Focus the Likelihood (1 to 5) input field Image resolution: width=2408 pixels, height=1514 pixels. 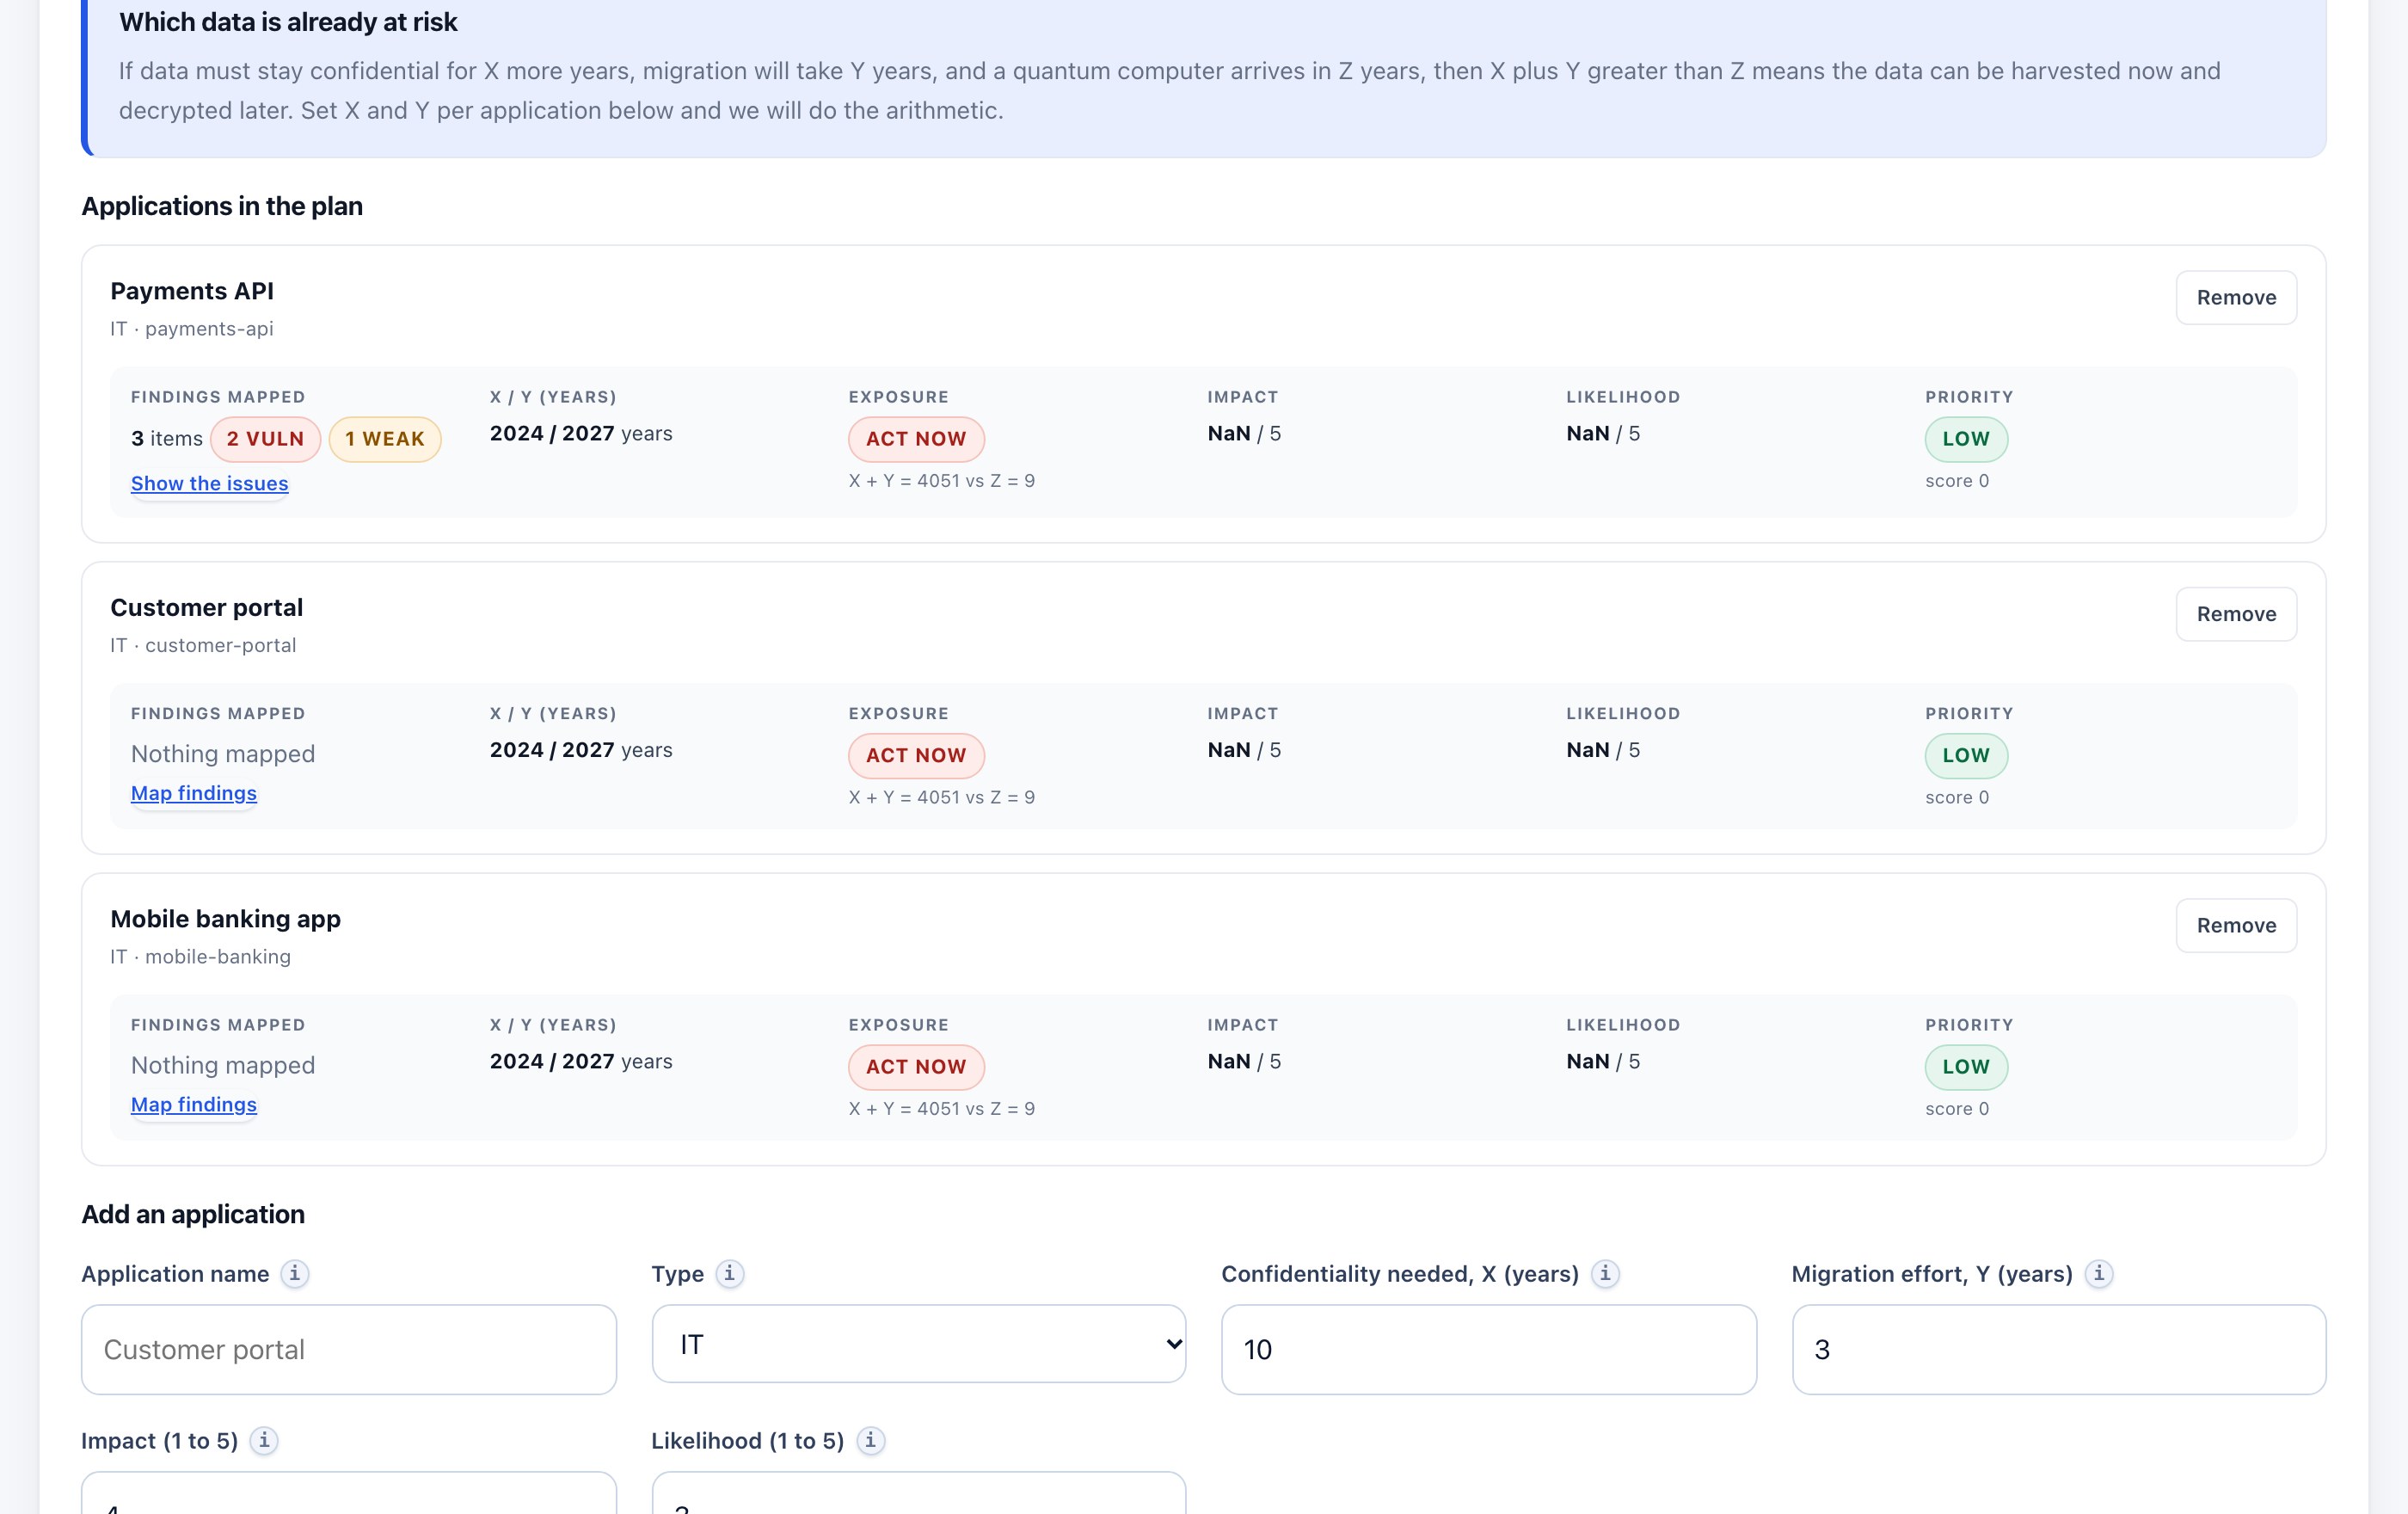pos(918,1493)
